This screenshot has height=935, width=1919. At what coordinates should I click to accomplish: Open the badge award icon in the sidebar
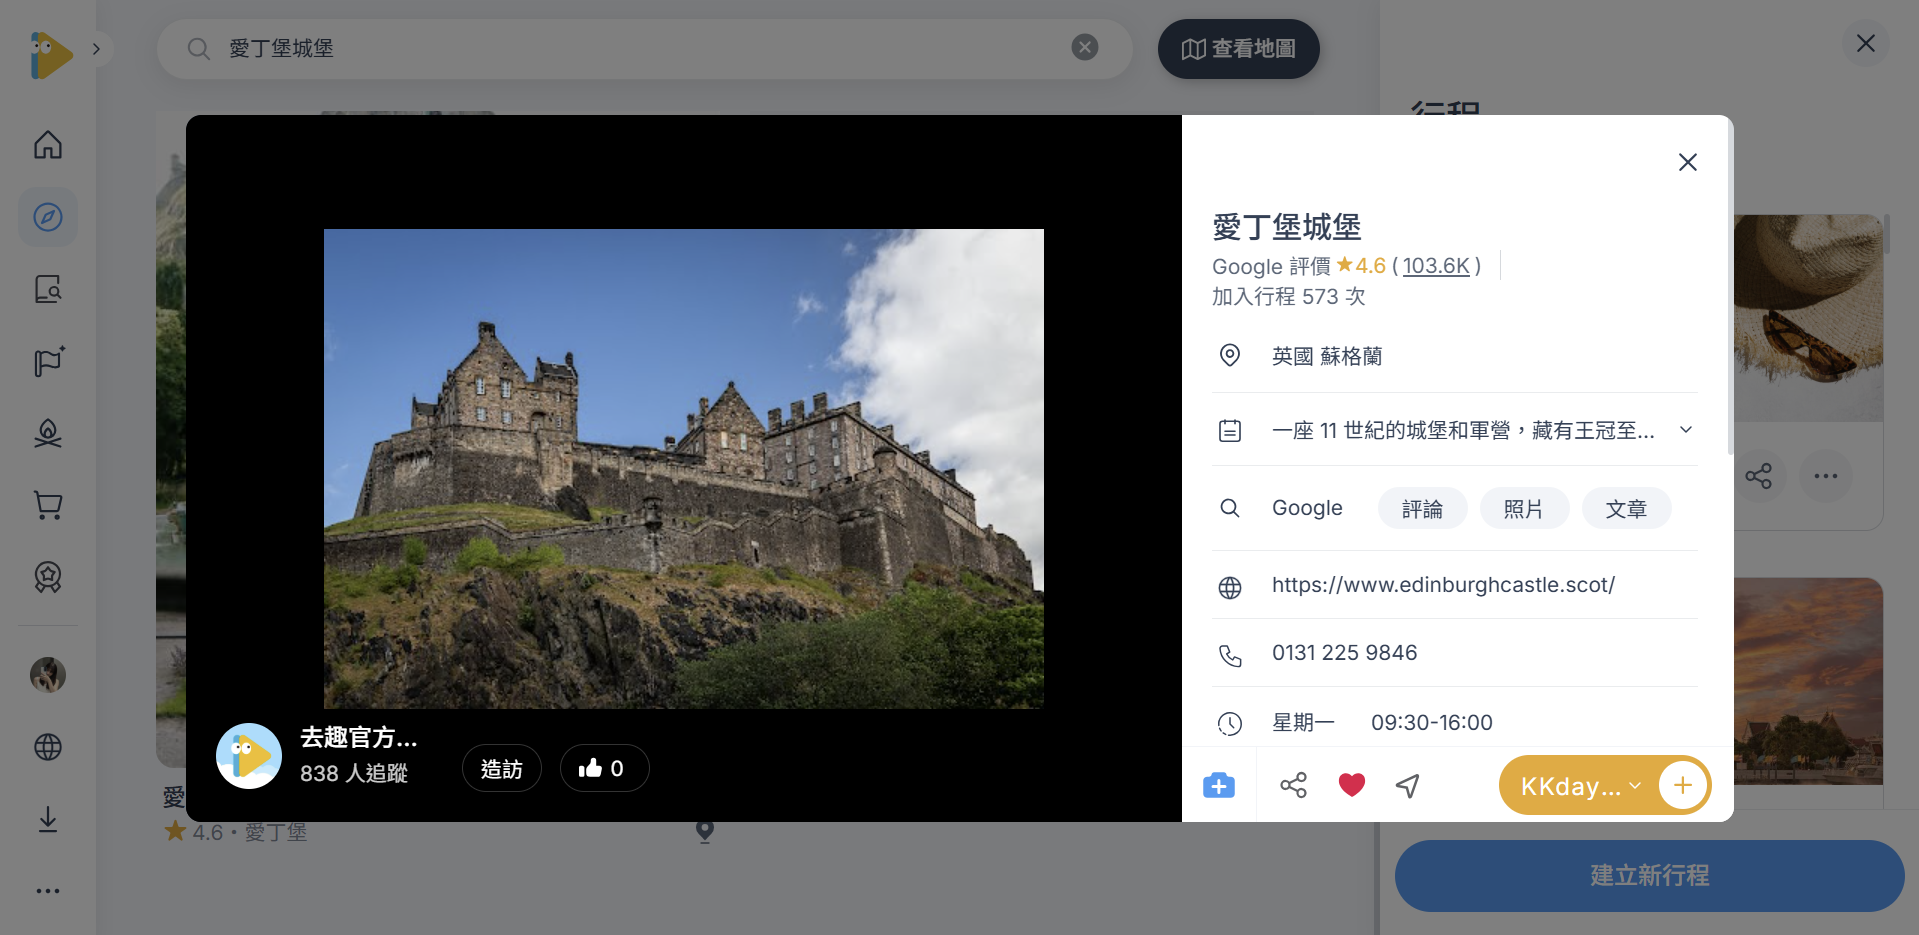(x=48, y=577)
